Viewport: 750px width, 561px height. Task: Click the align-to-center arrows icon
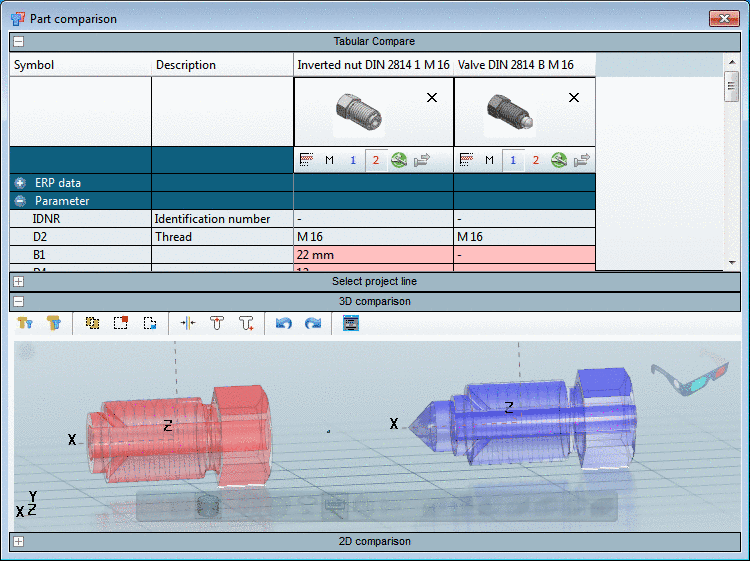(188, 324)
